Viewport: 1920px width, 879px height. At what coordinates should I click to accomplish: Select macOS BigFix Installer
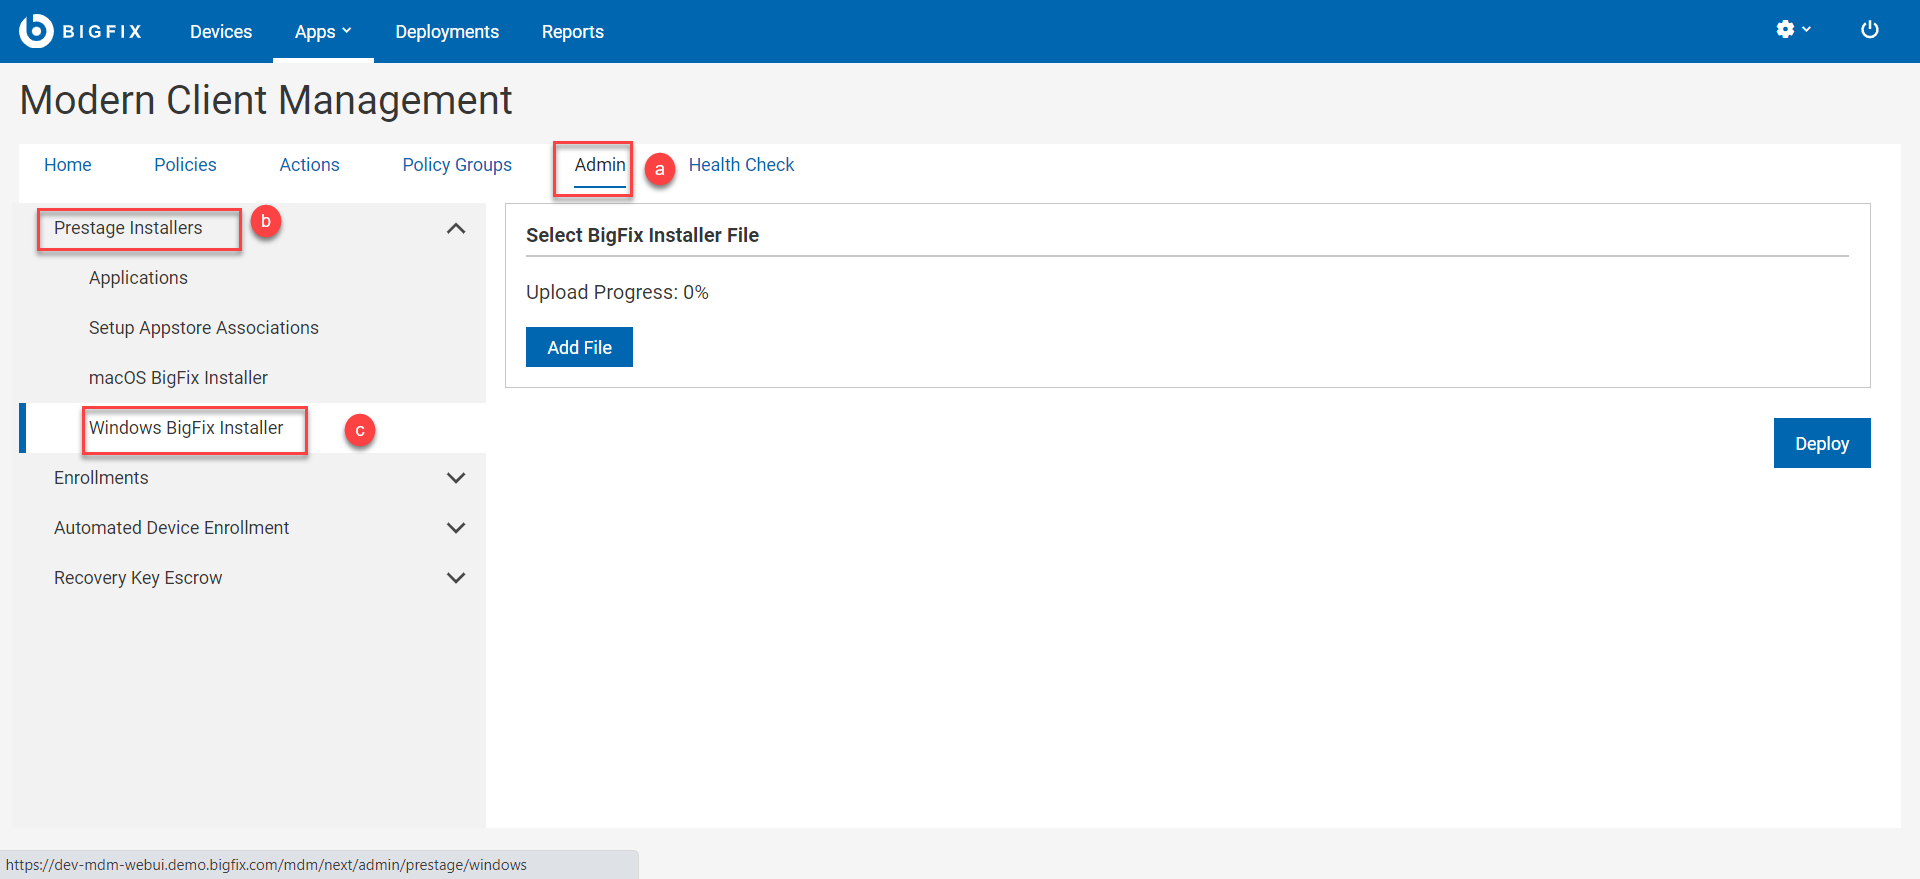[x=178, y=378]
